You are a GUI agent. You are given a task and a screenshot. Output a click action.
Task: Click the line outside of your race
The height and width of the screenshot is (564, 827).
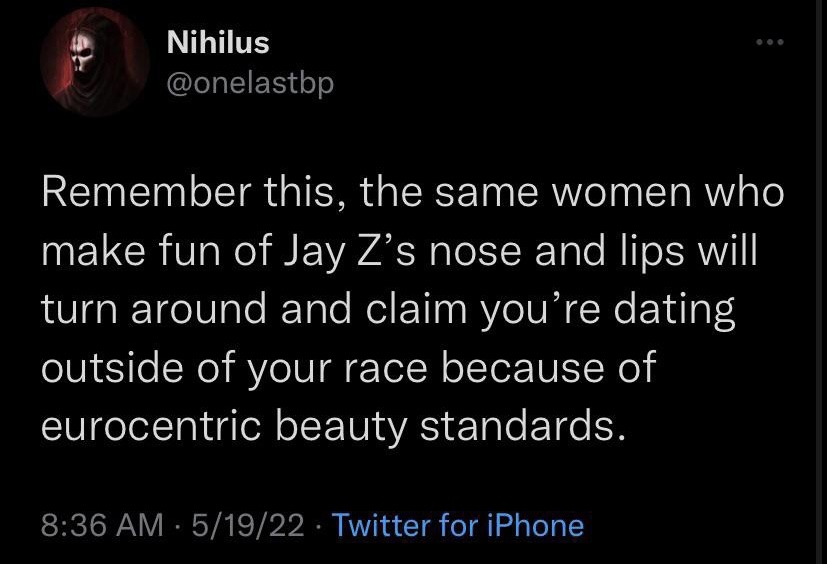coord(349,368)
